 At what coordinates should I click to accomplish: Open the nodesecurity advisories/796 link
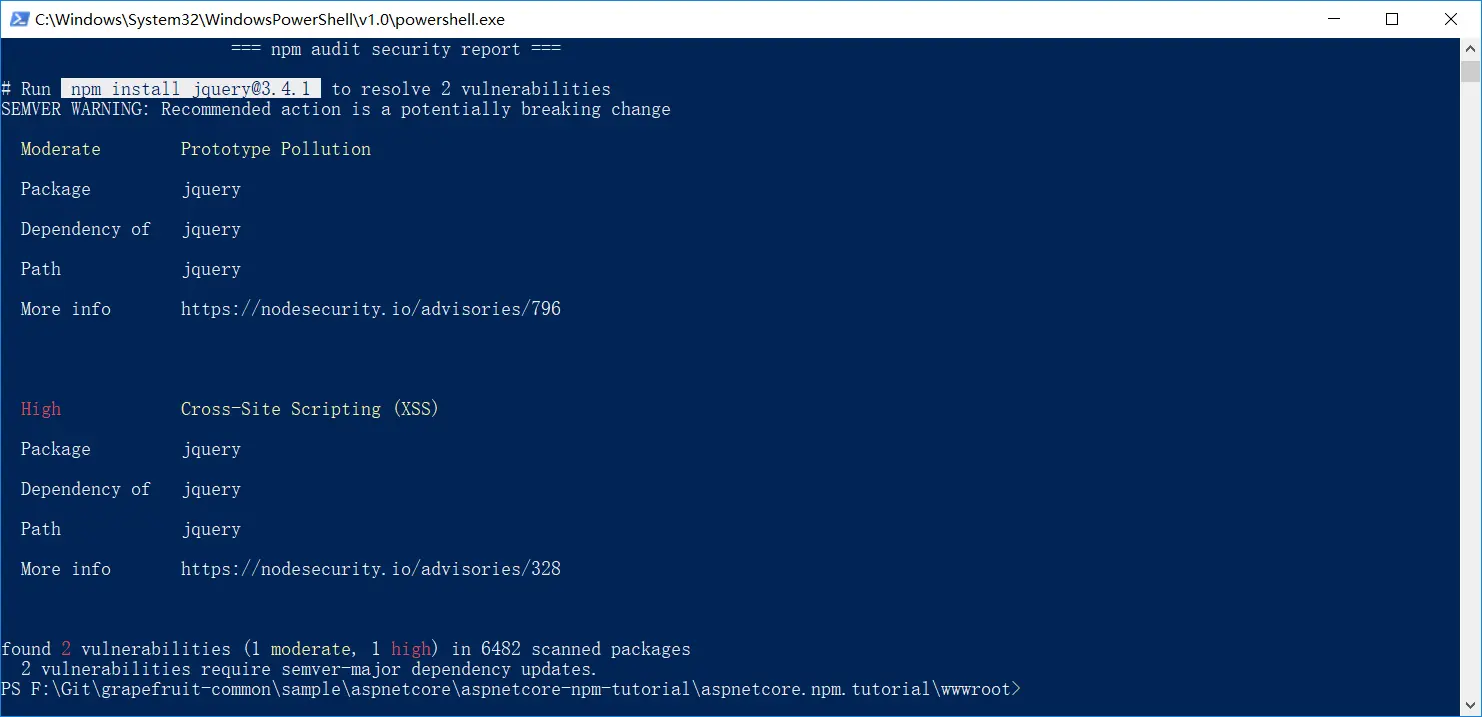point(371,309)
